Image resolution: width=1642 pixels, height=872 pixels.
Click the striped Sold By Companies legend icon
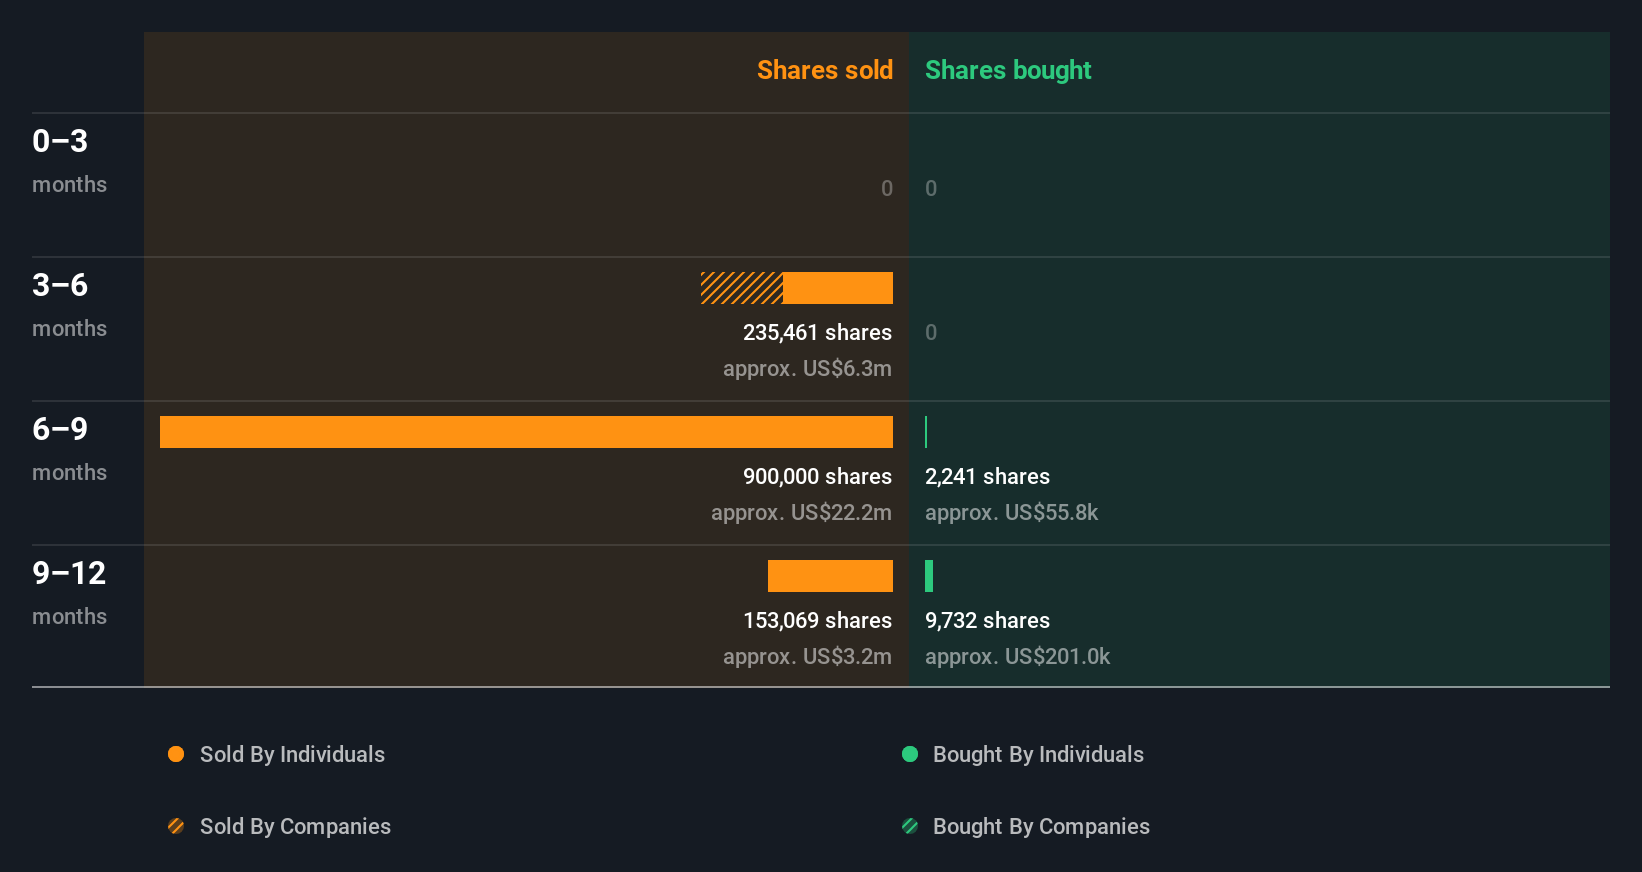pyautogui.click(x=176, y=826)
